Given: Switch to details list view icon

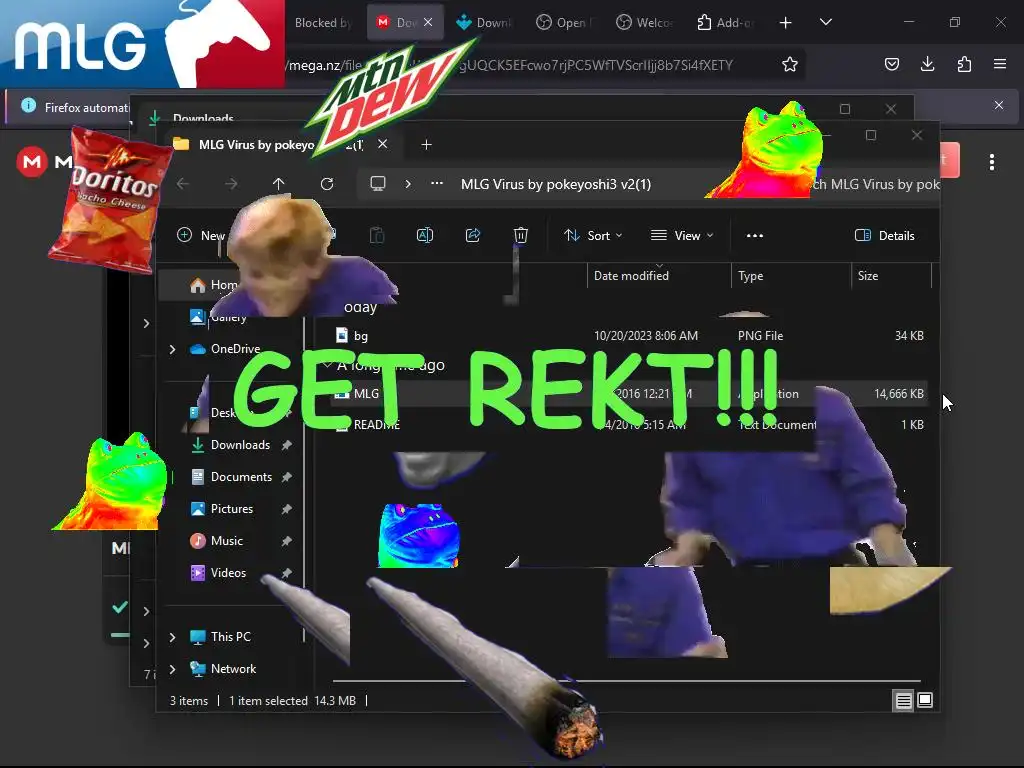Looking at the screenshot, I should pos(903,701).
